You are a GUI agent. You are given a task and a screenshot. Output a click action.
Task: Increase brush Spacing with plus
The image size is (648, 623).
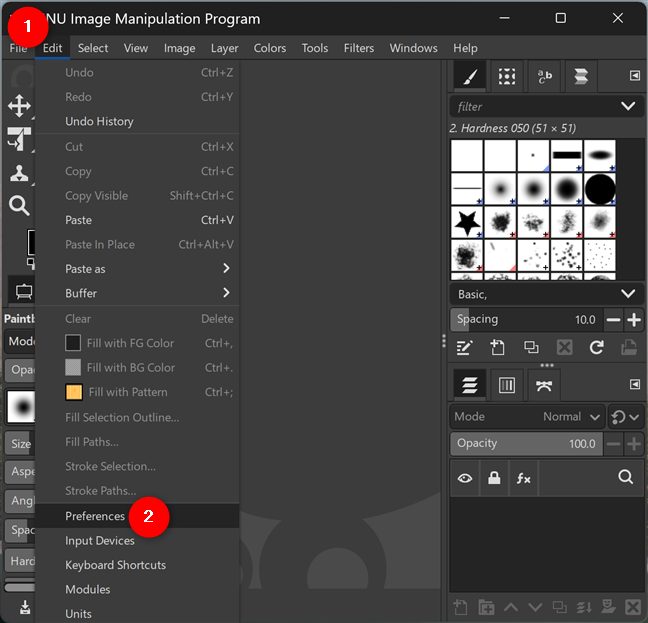(634, 320)
